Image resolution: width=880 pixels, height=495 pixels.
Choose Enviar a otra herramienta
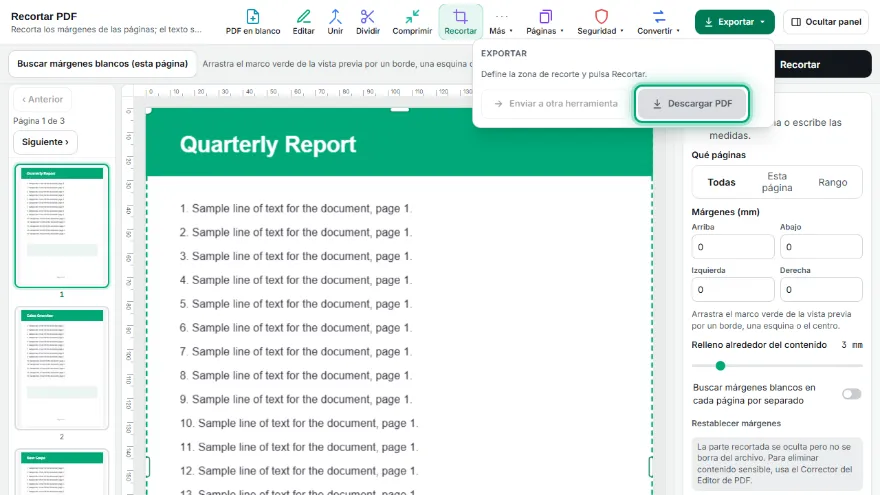coord(556,104)
